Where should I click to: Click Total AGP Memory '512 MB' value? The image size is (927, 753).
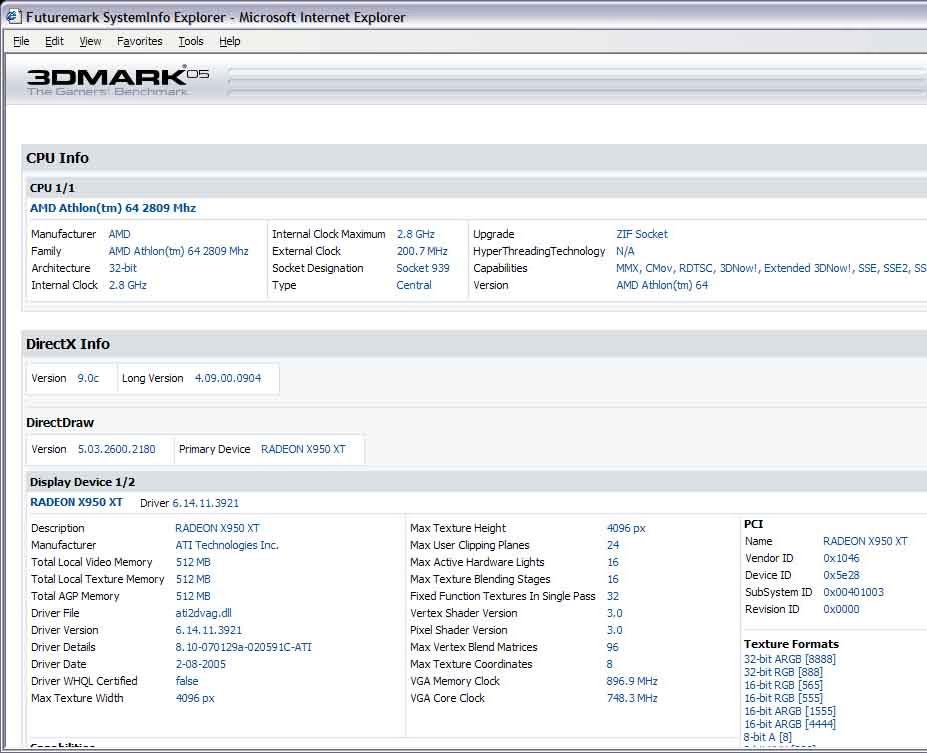pos(193,596)
